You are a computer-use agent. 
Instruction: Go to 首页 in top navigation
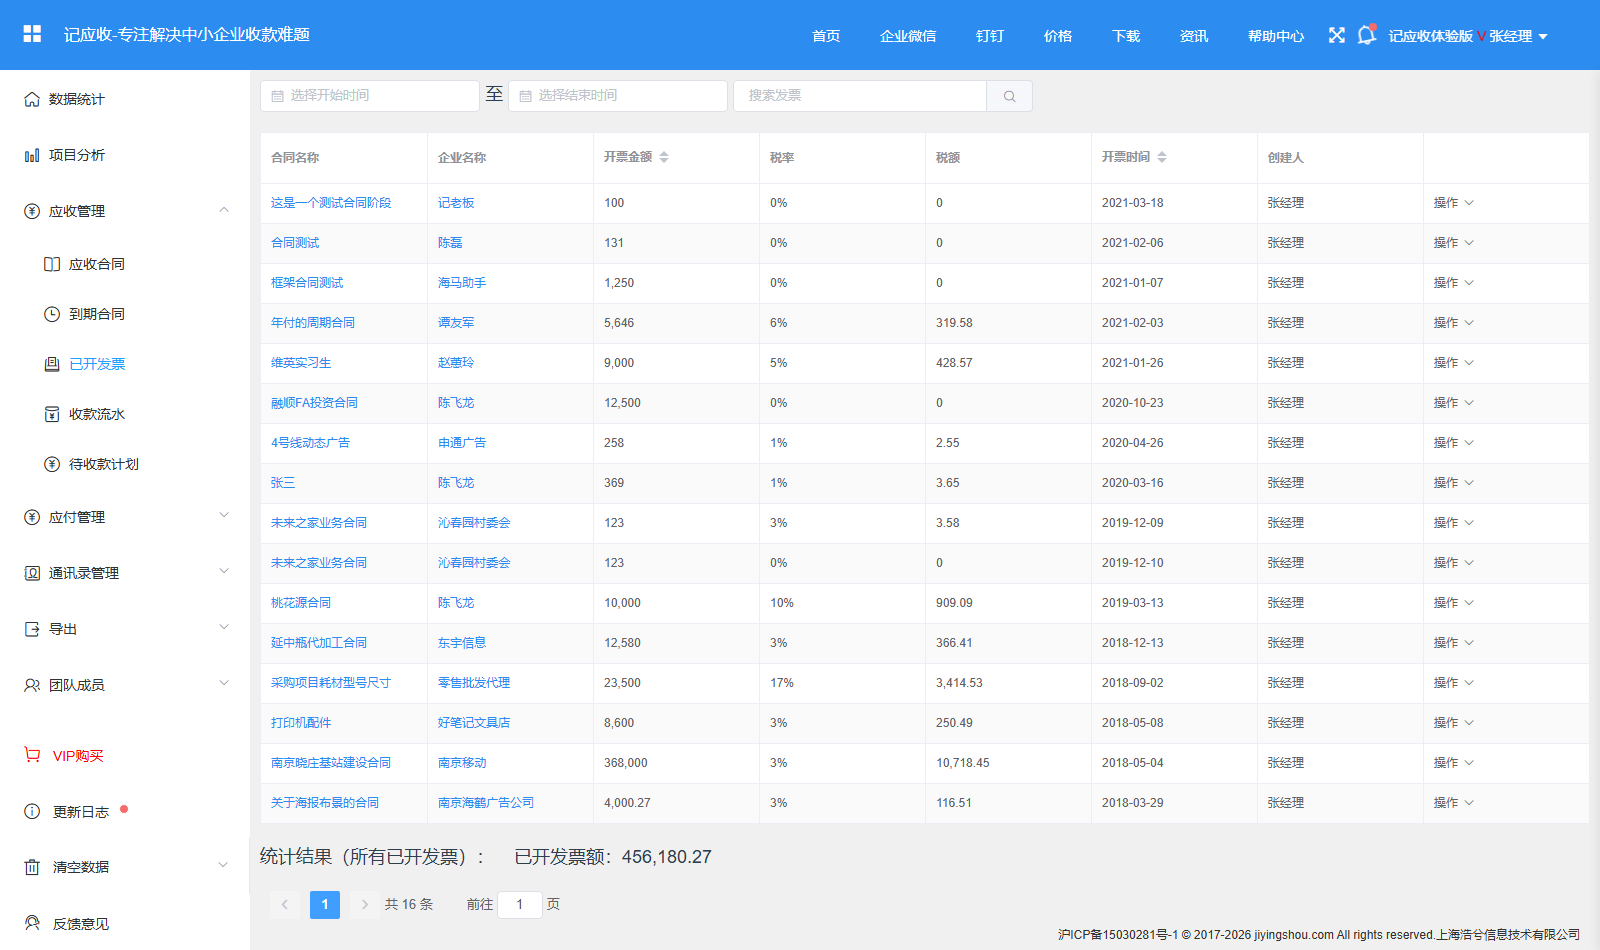[826, 36]
